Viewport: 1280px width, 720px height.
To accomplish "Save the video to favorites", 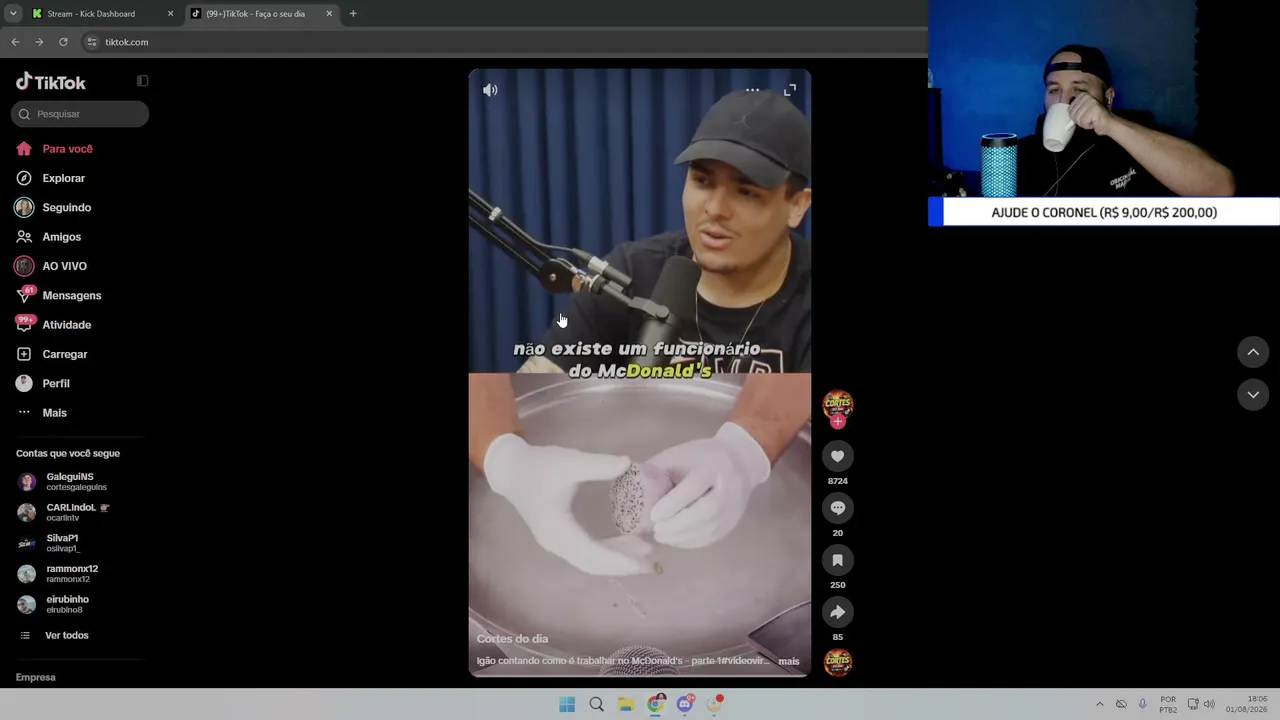I will pos(838,560).
